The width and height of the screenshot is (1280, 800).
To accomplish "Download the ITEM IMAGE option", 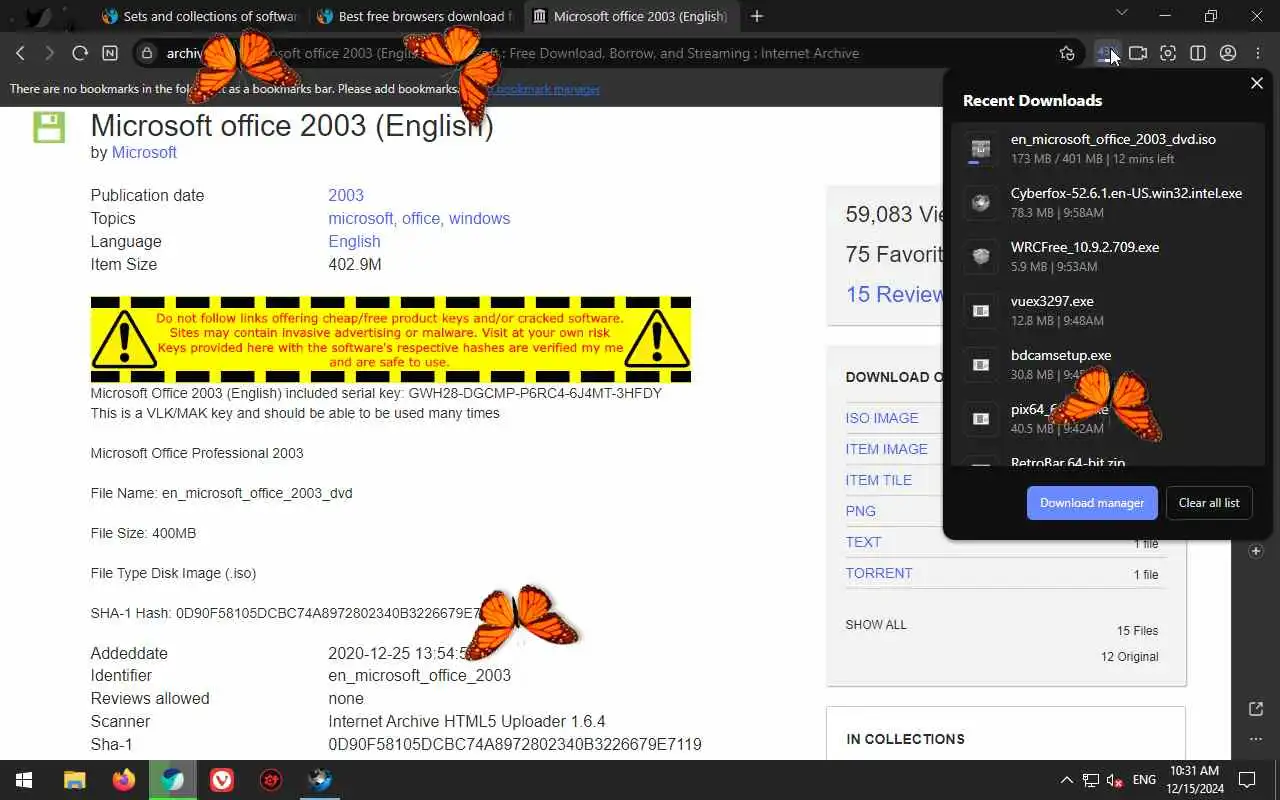I will point(887,449).
